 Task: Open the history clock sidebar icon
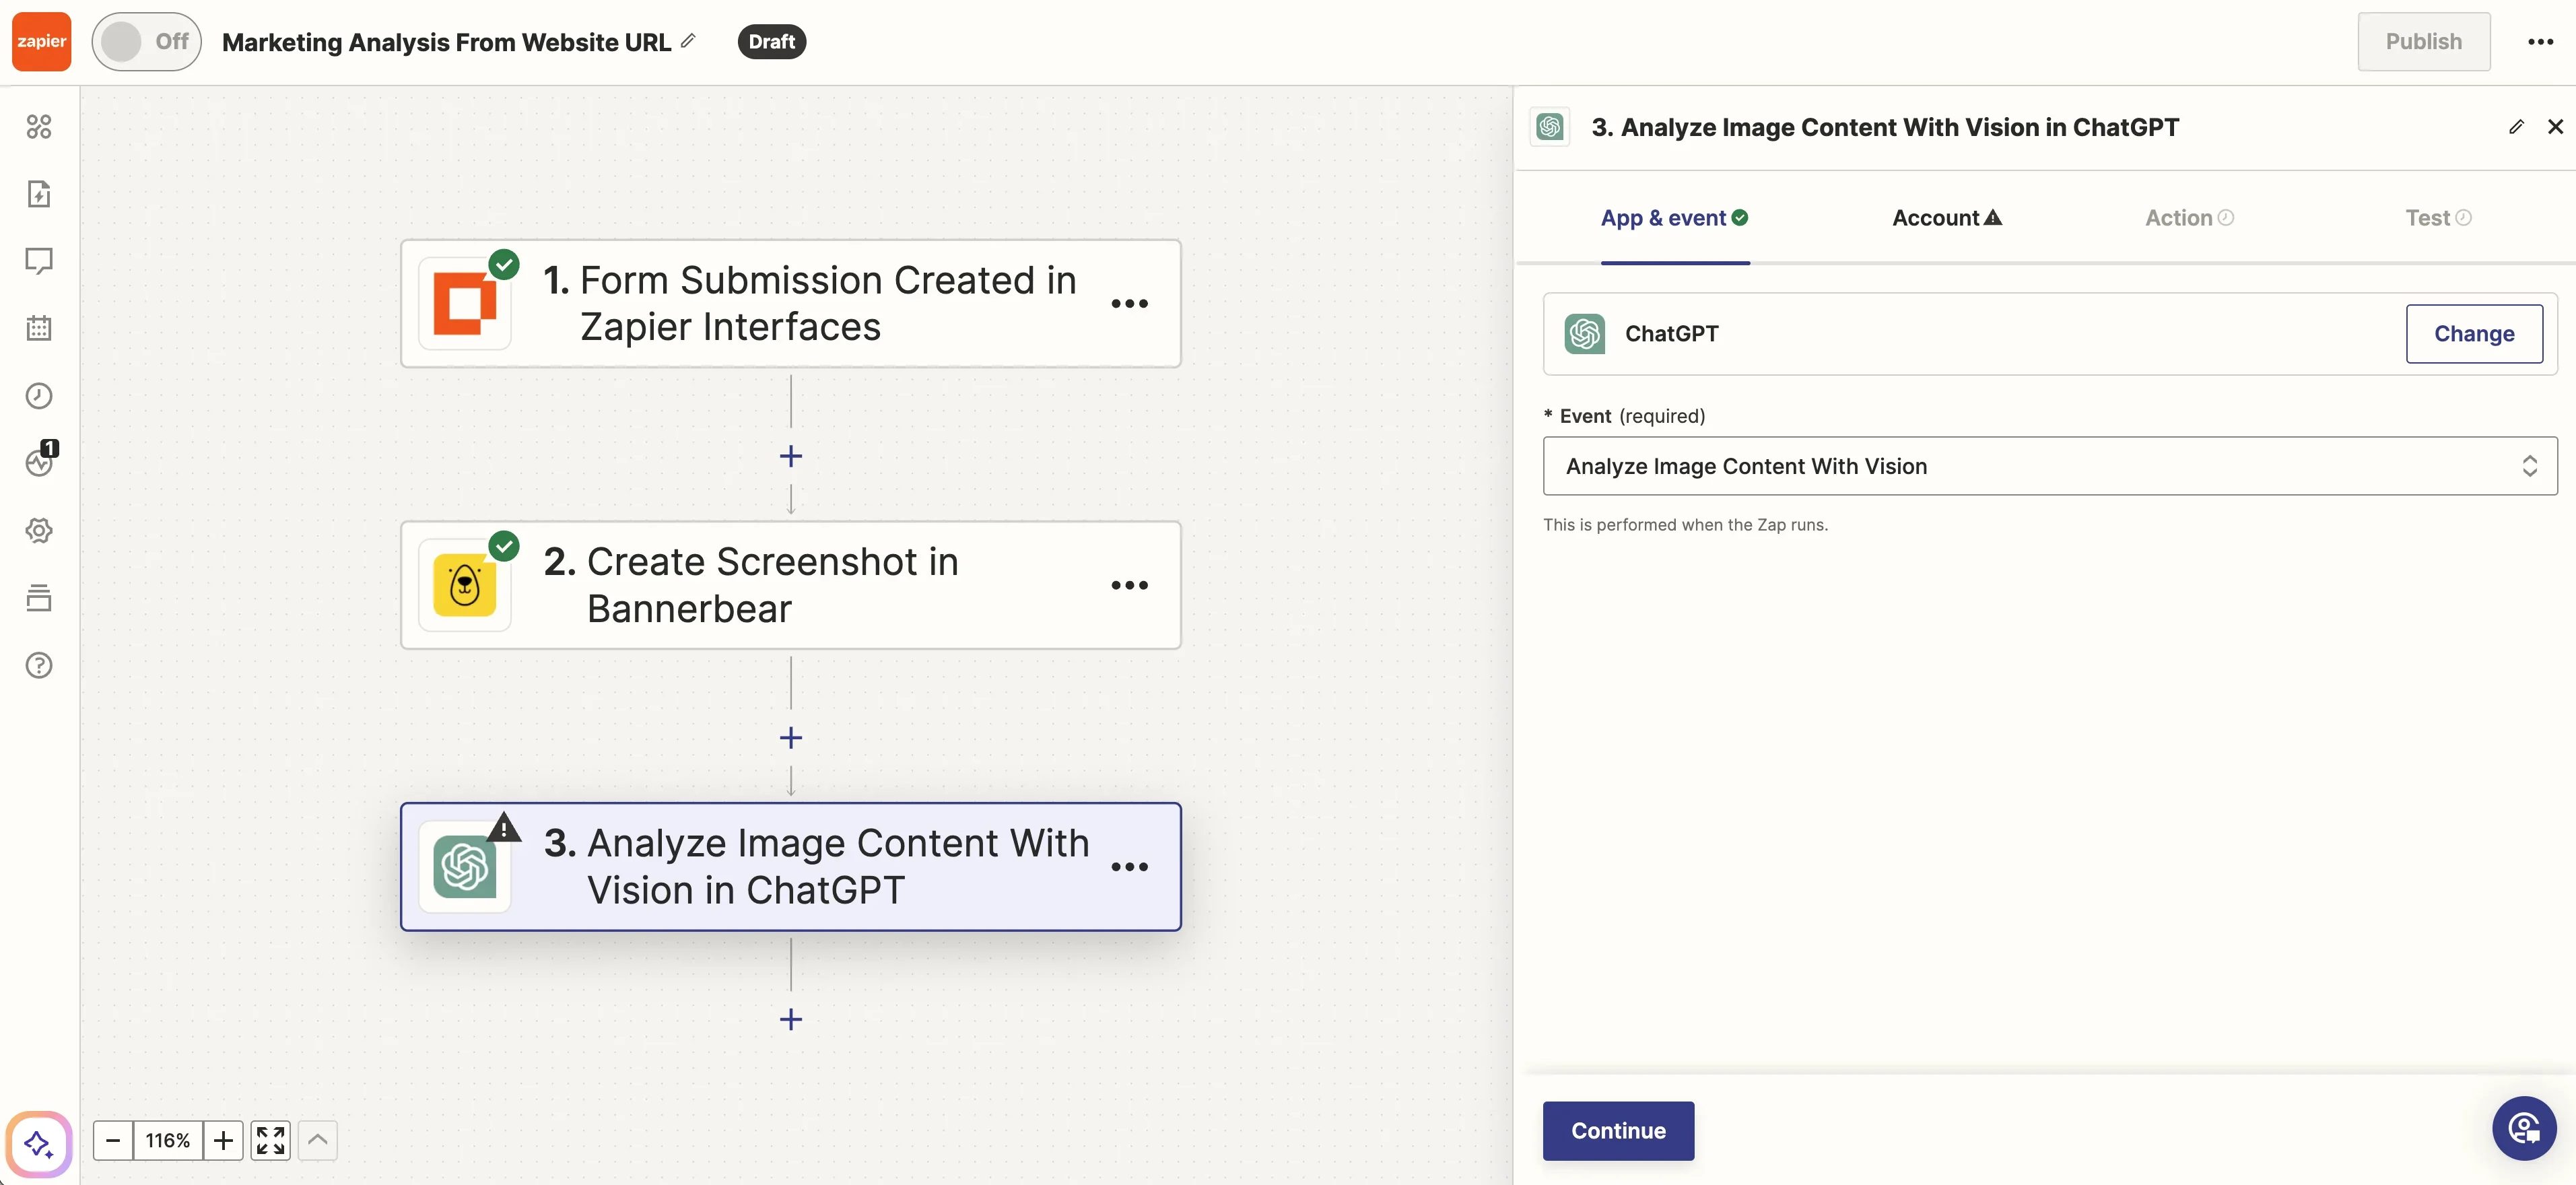tap(39, 396)
